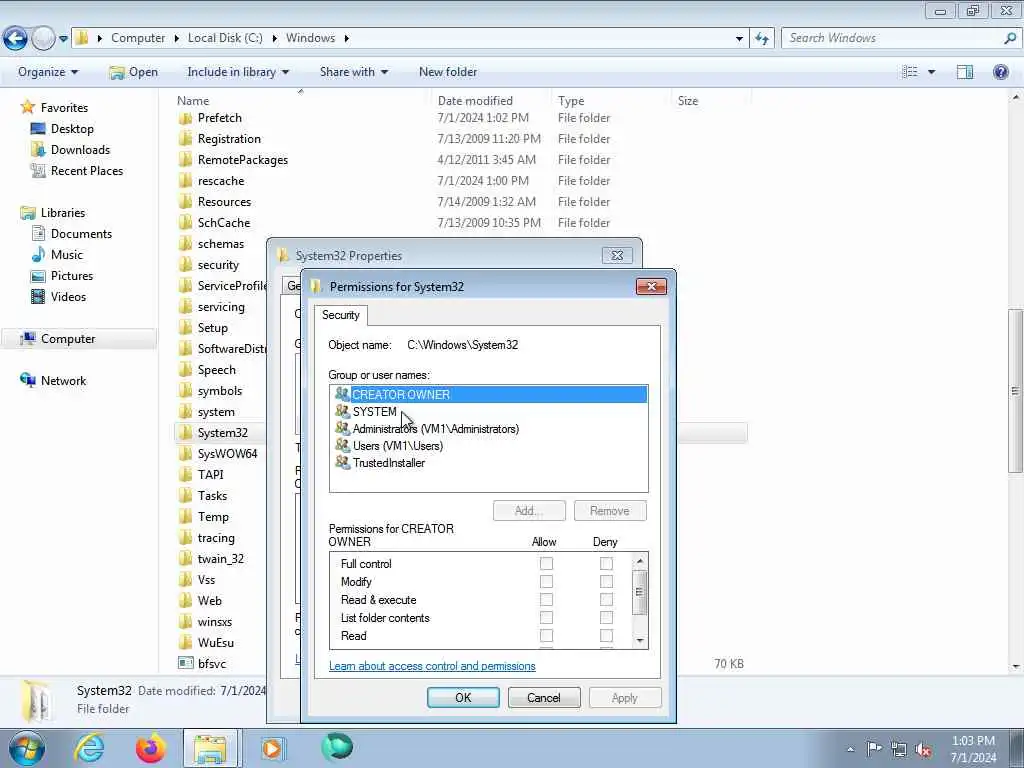Toggle the preview pane icon
The height and width of the screenshot is (768, 1024).
tap(965, 72)
